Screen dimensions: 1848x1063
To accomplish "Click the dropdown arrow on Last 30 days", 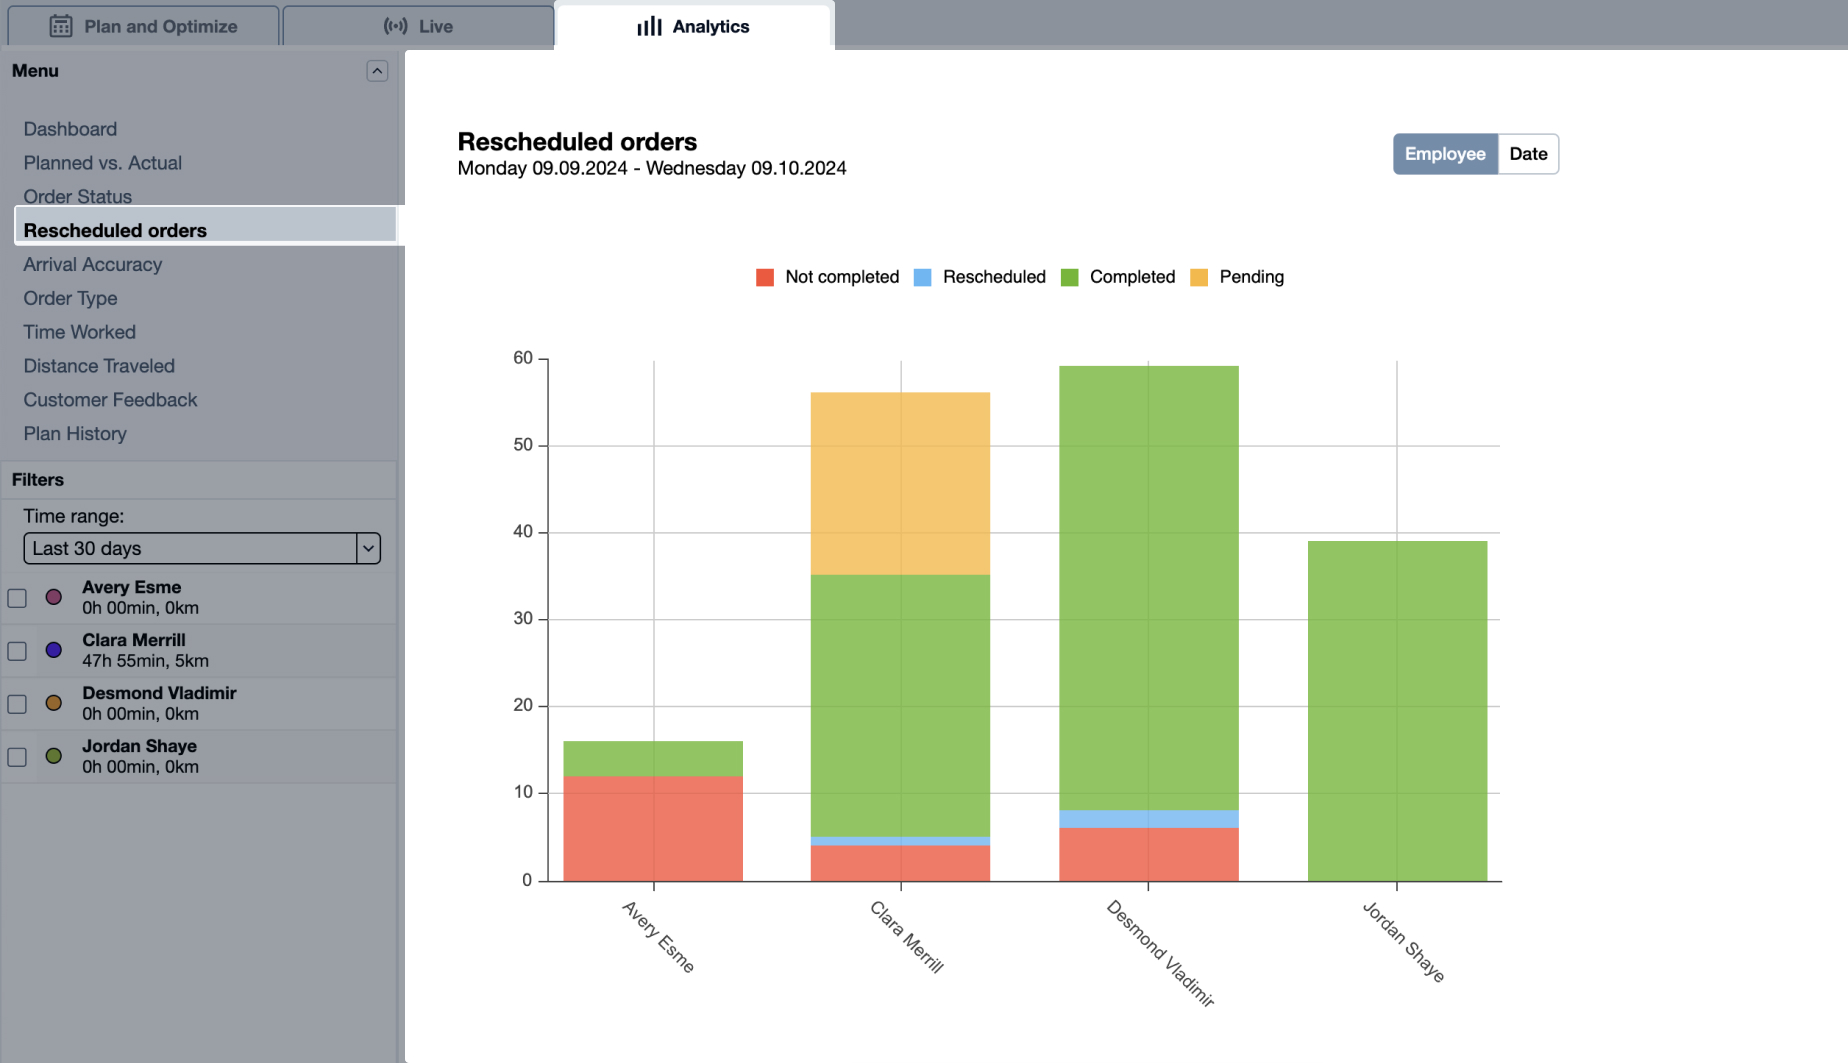I will pyautogui.click(x=368, y=548).
